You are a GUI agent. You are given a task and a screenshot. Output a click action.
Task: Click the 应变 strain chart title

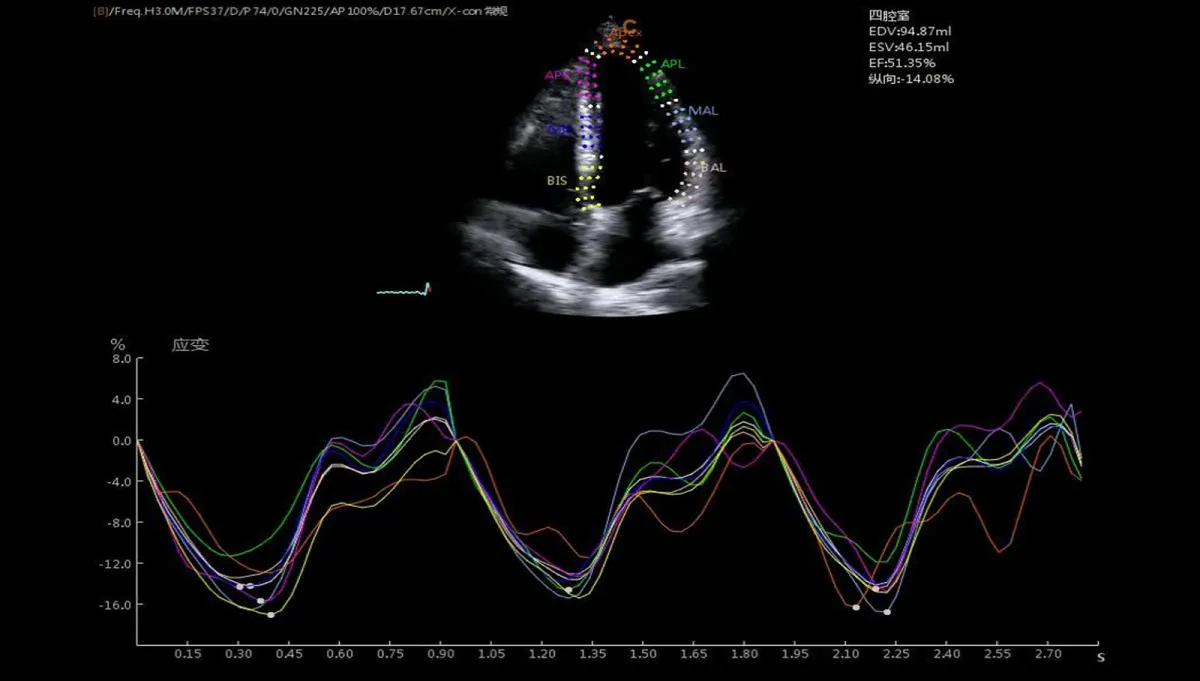(x=190, y=345)
